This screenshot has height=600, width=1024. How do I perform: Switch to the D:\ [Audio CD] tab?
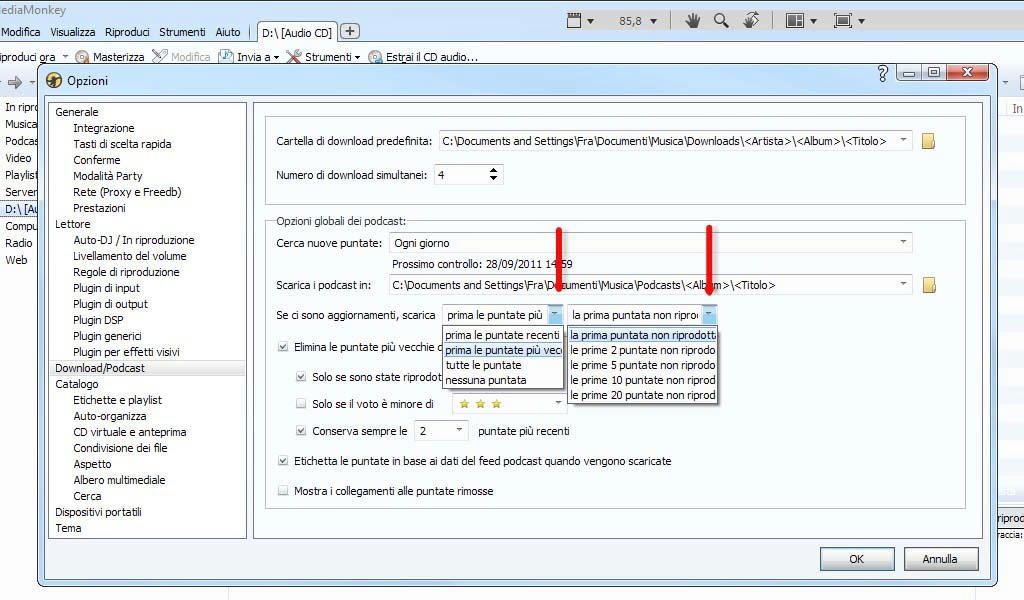coord(296,33)
